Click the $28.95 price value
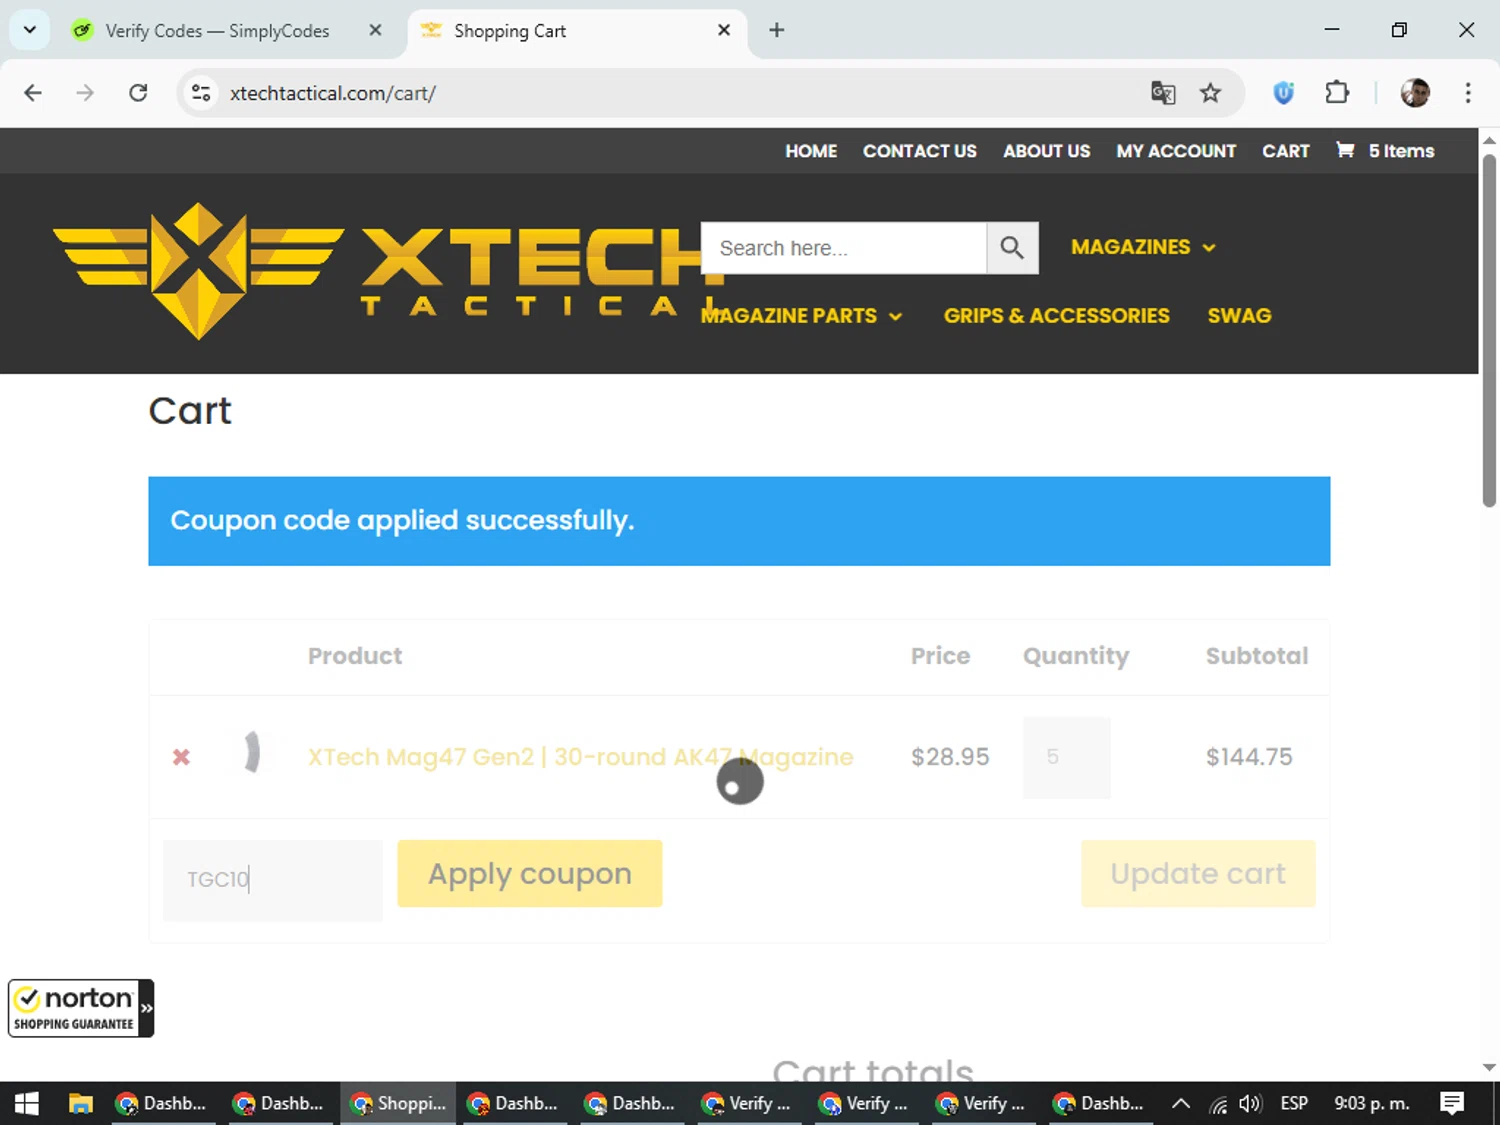1500x1125 pixels. click(x=950, y=757)
